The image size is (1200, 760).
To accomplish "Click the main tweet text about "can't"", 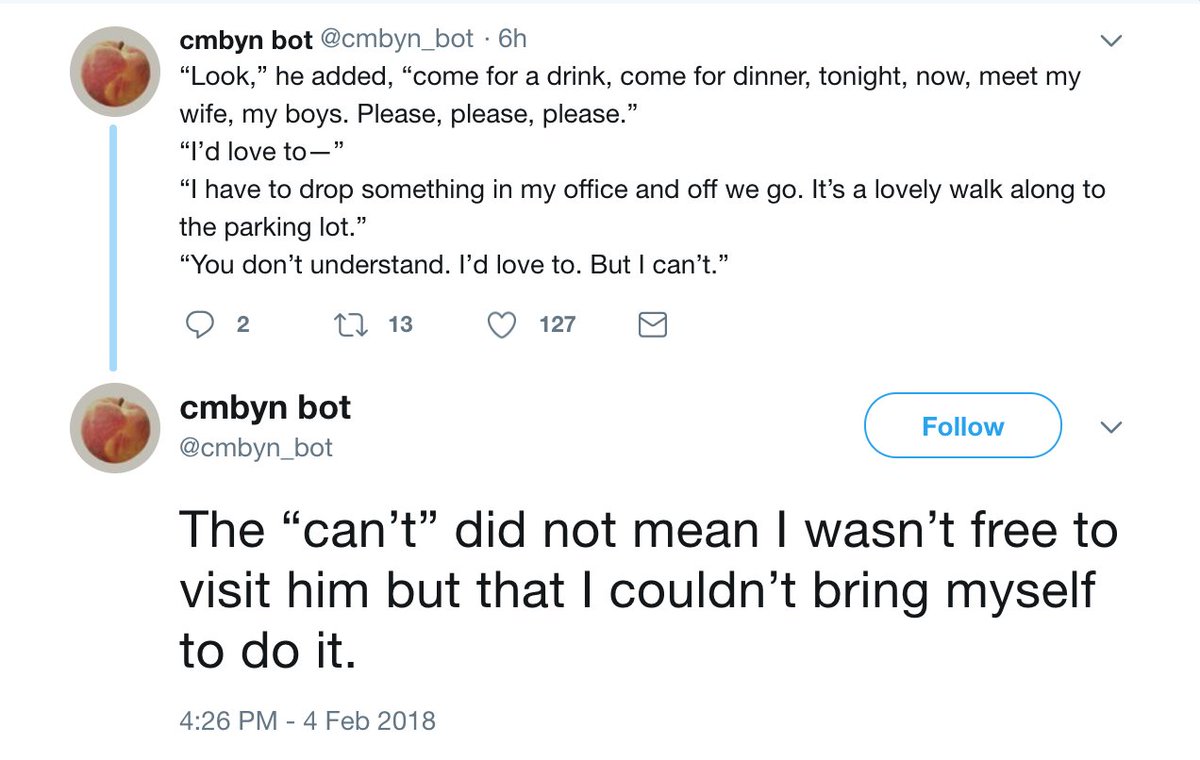I will coord(640,590).
